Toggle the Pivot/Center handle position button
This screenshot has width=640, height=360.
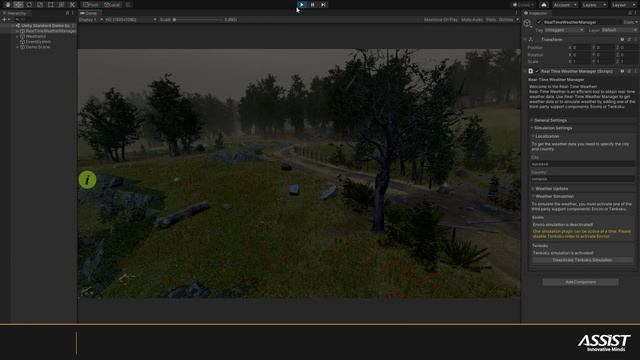(91, 5)
